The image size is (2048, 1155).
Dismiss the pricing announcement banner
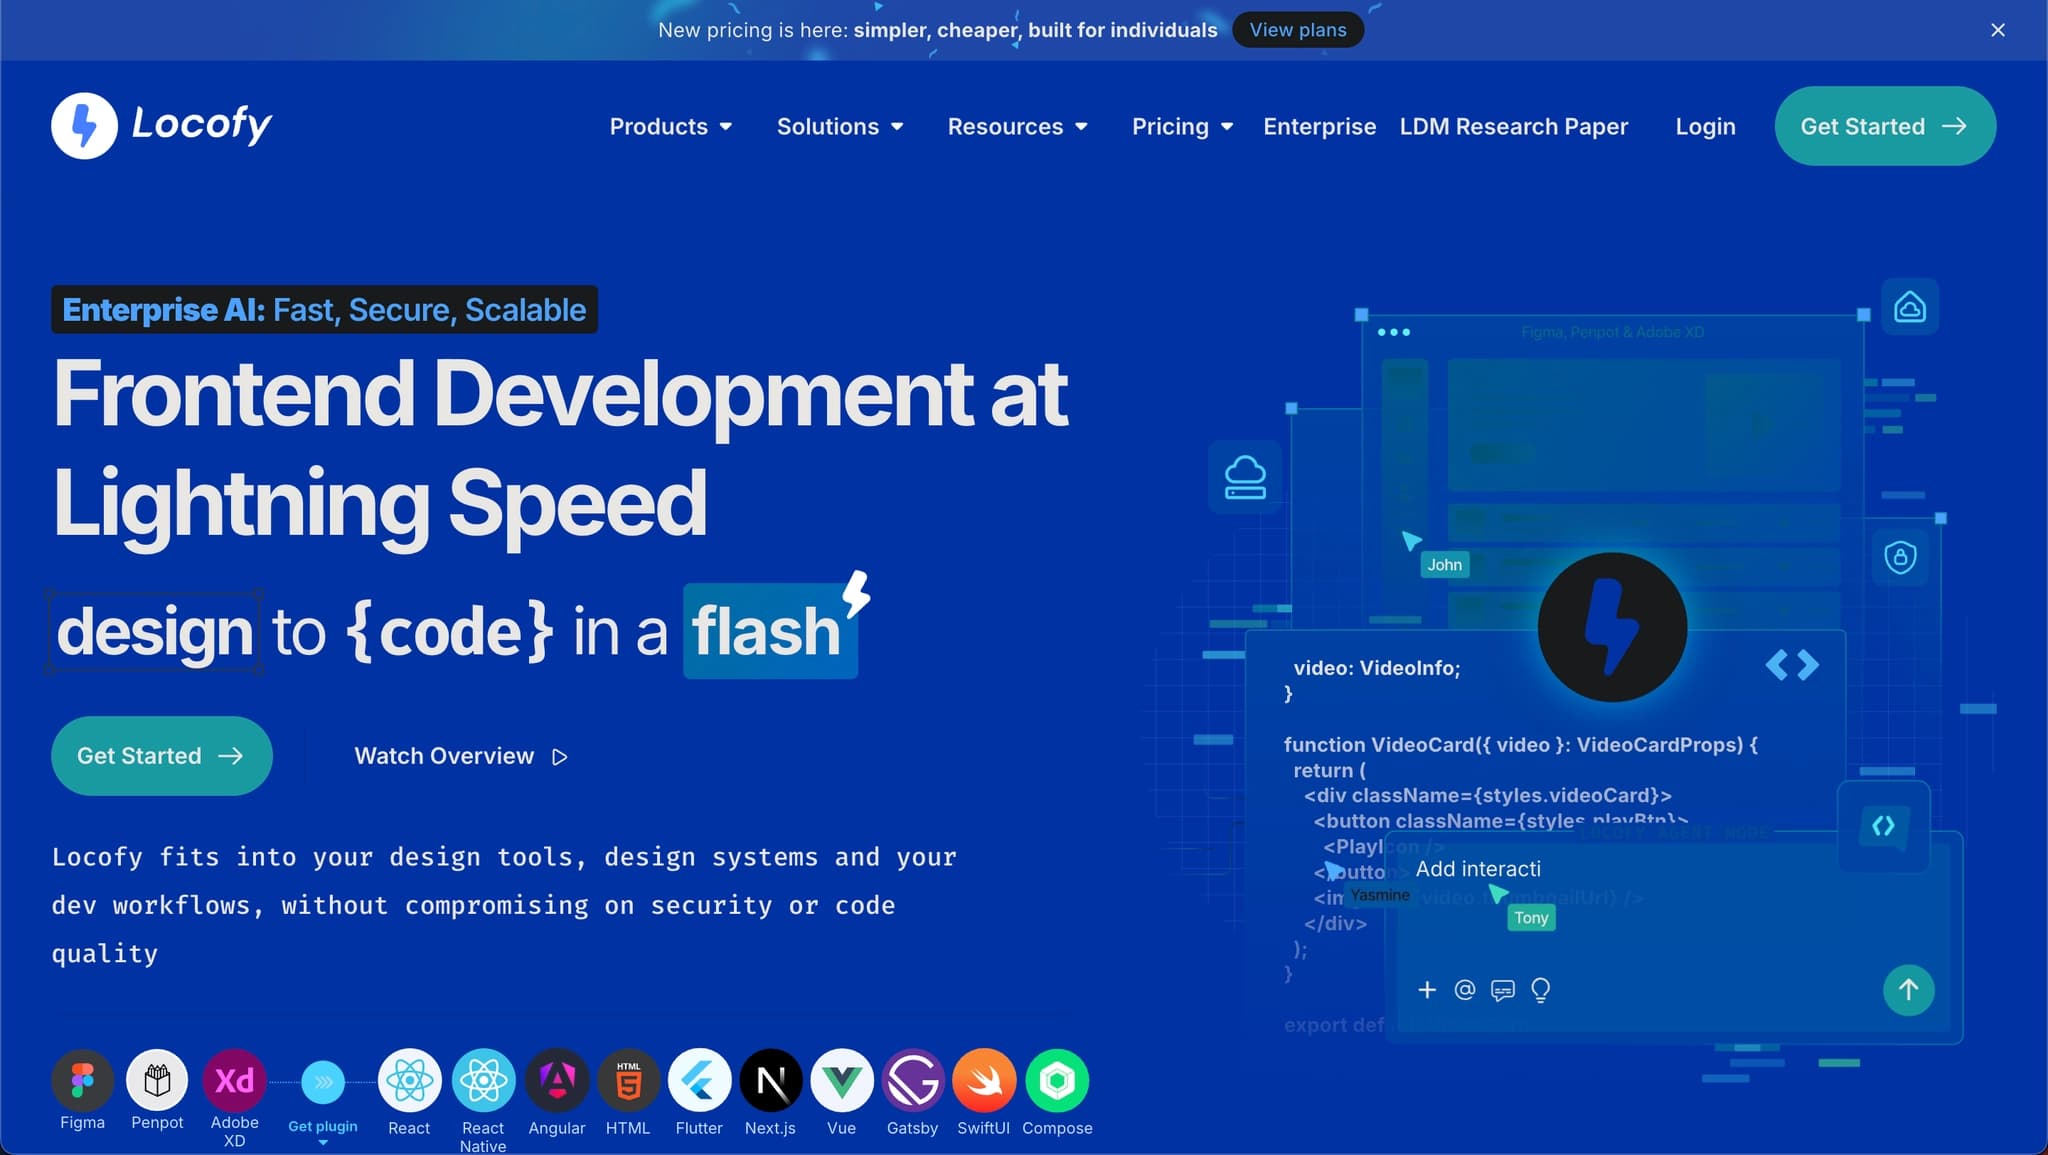coord(1997,30)
